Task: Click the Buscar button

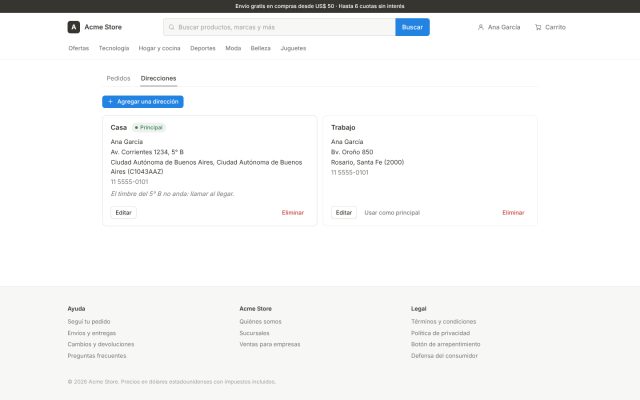Action: (x=412, y=27)
